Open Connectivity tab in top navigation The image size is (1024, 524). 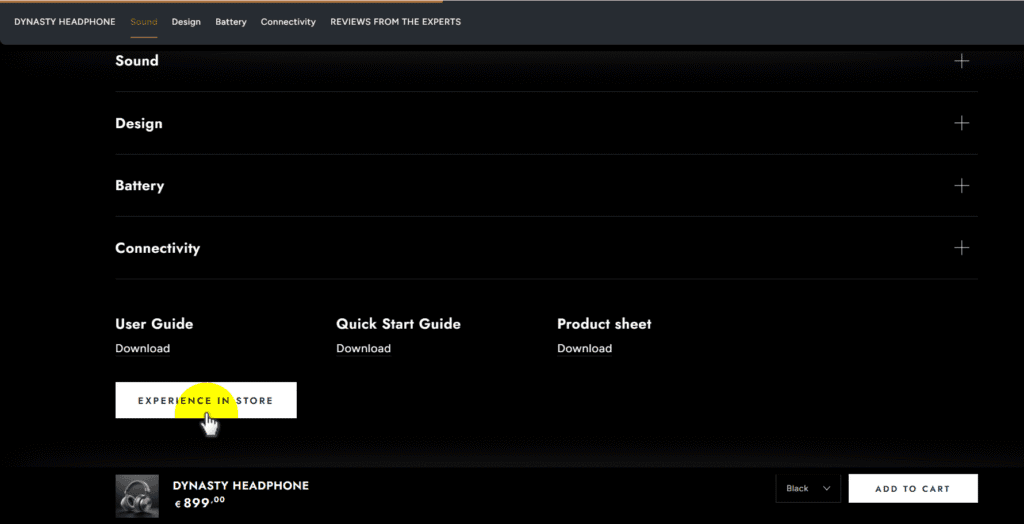tap(288, 22)
